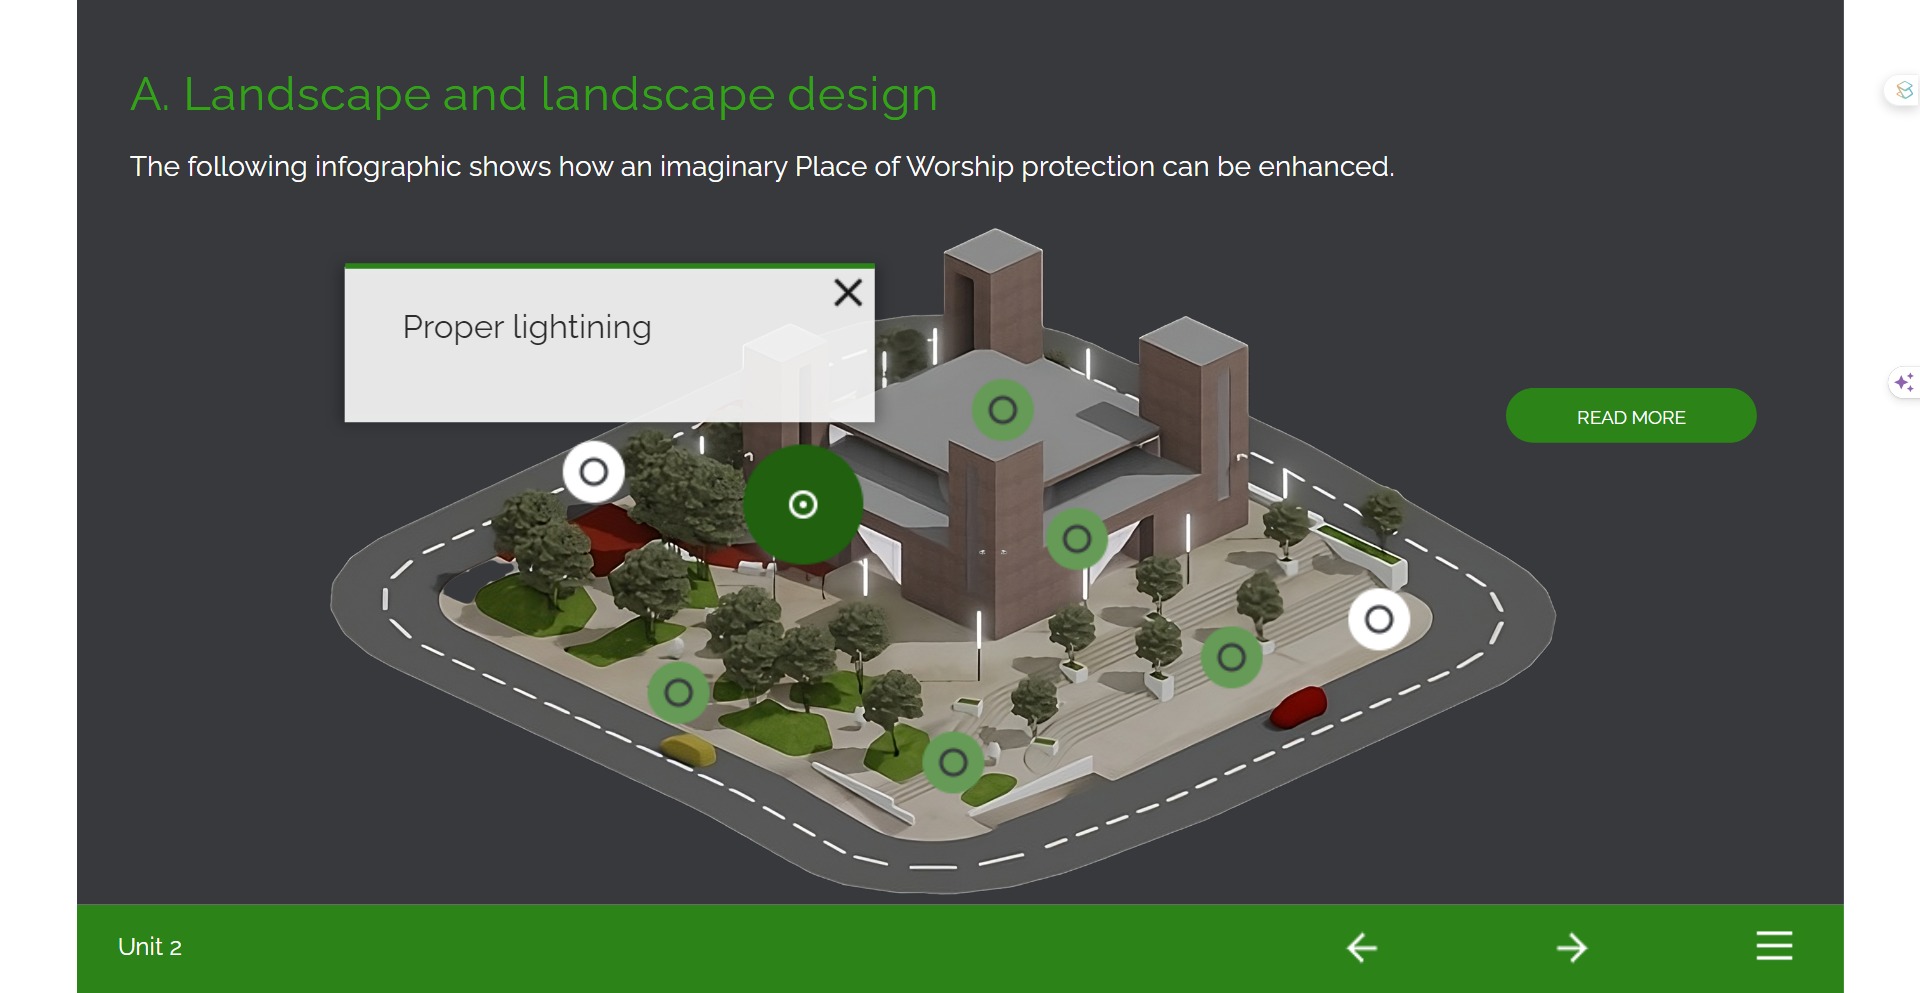Image resolution: width=1920 pixels, height=993 pixels.
Task: Click the Proper lightining tooltip text
Action: tap(527, 327)
